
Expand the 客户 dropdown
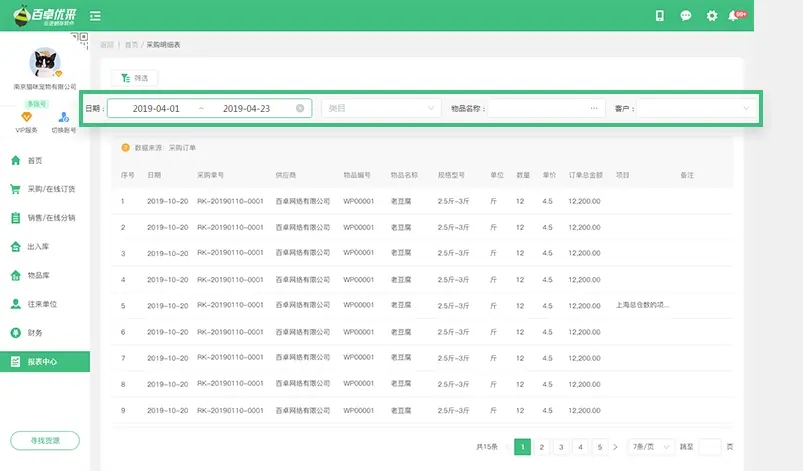[x=697, y=108]
